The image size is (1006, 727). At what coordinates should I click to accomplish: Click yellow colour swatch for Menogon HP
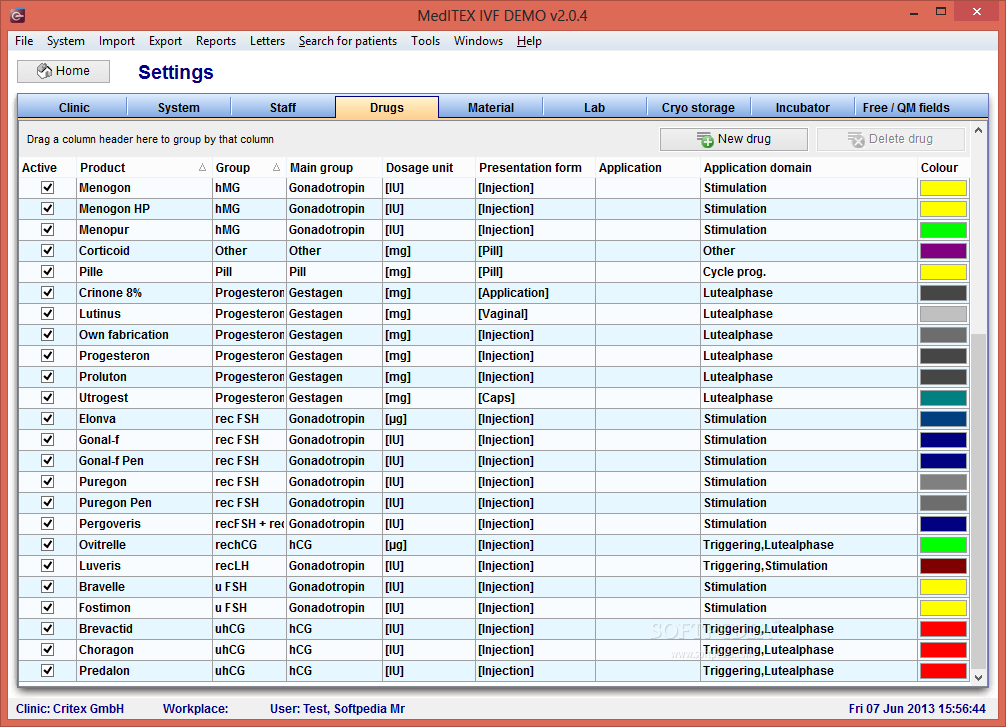click(x=943, y=209)
